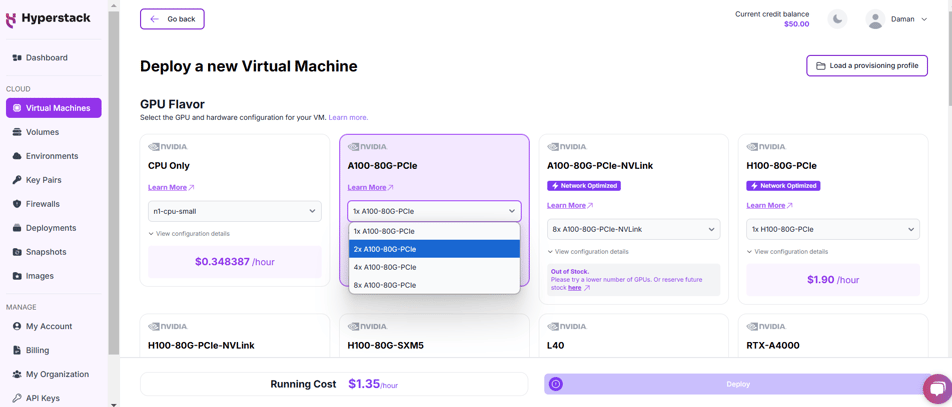Click the Billing sidebar icon
This screenshot has width=952, height=407.
[x=17, y=350]
